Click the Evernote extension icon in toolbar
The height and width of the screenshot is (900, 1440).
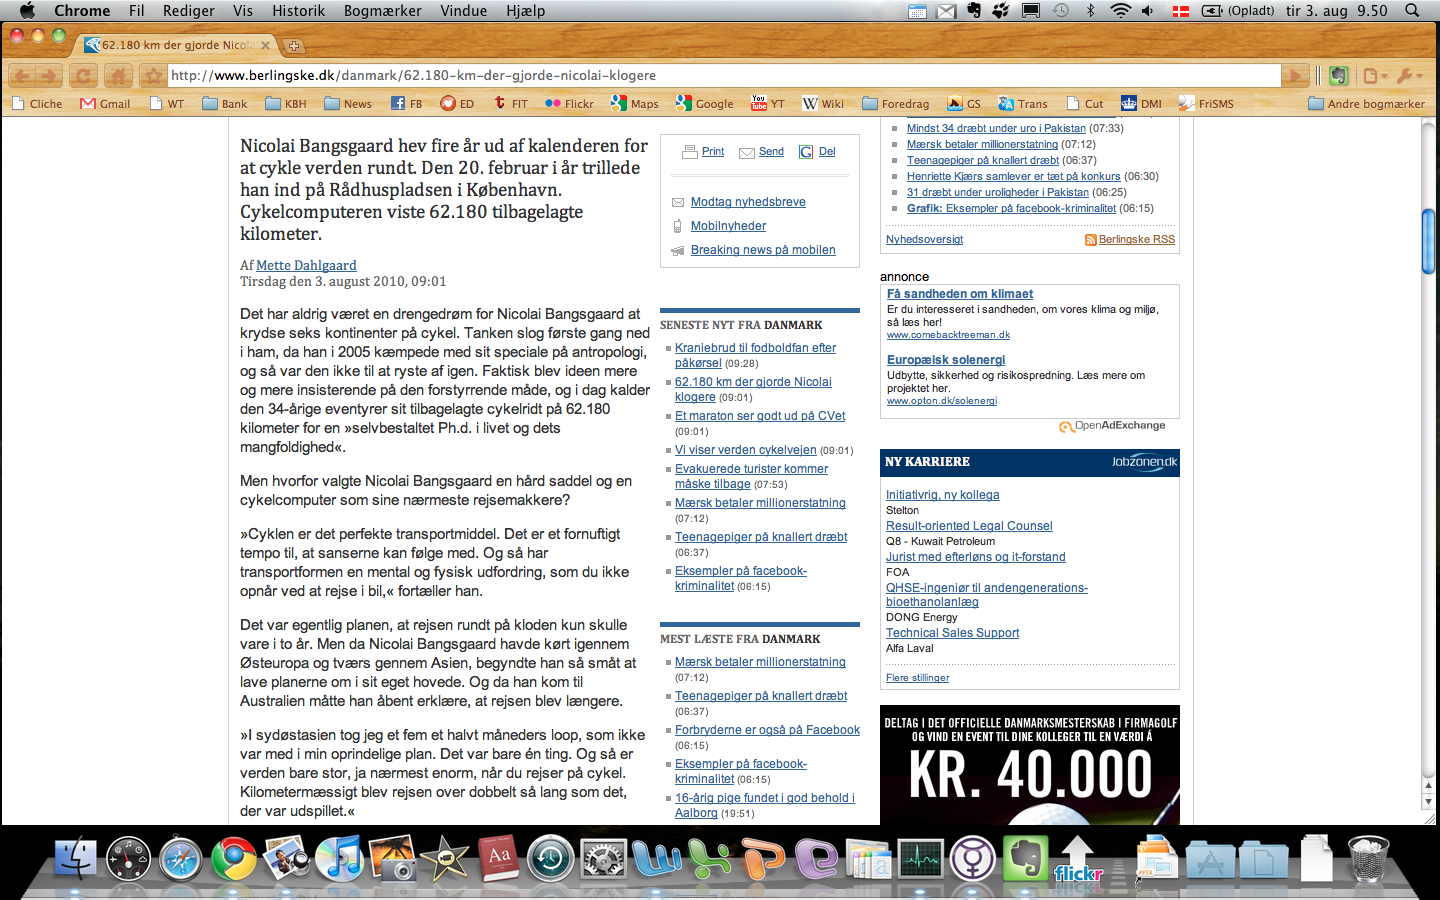coord(1339,75)
